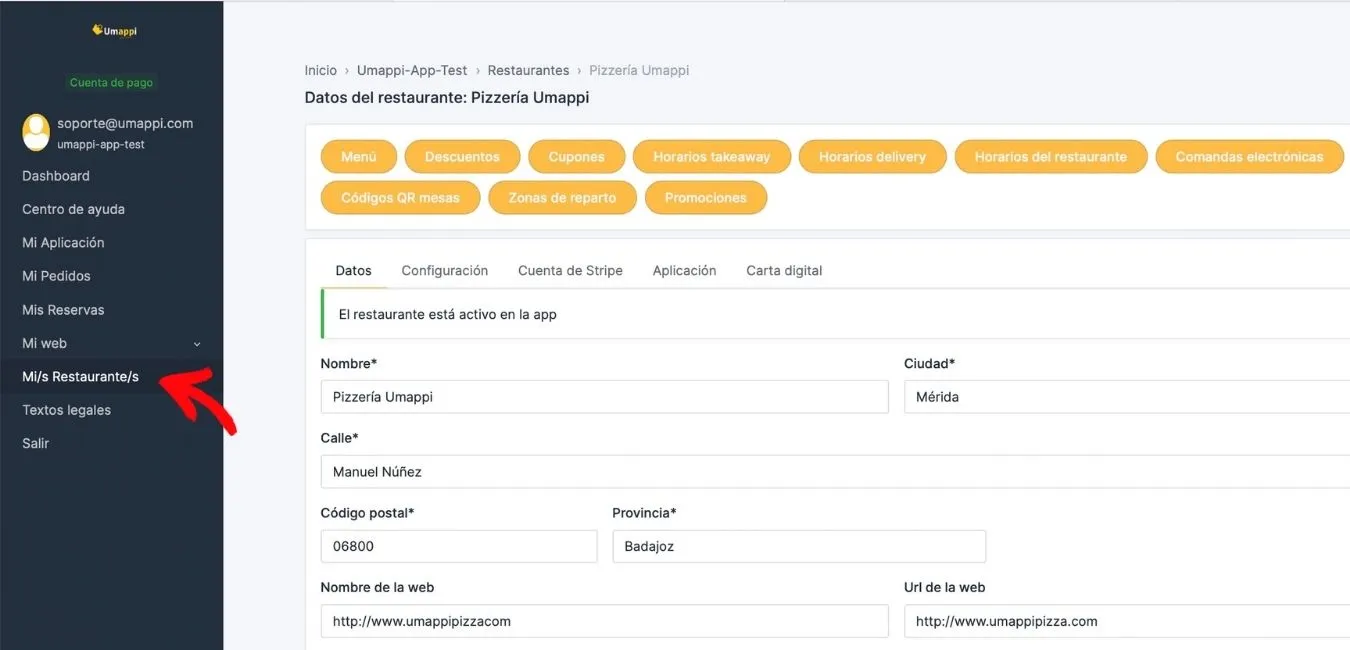Switch to the Cuenta de Stripe tab
Viewport: 1350px width, 650px height.
click(570, 271)
